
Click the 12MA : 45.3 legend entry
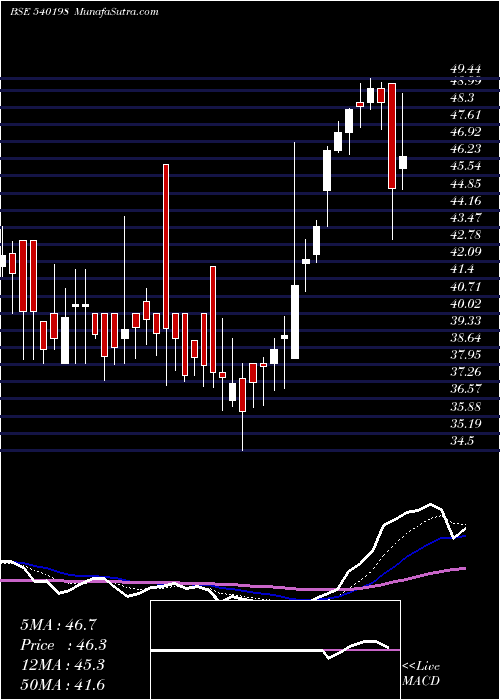click(x=62, y=665)
